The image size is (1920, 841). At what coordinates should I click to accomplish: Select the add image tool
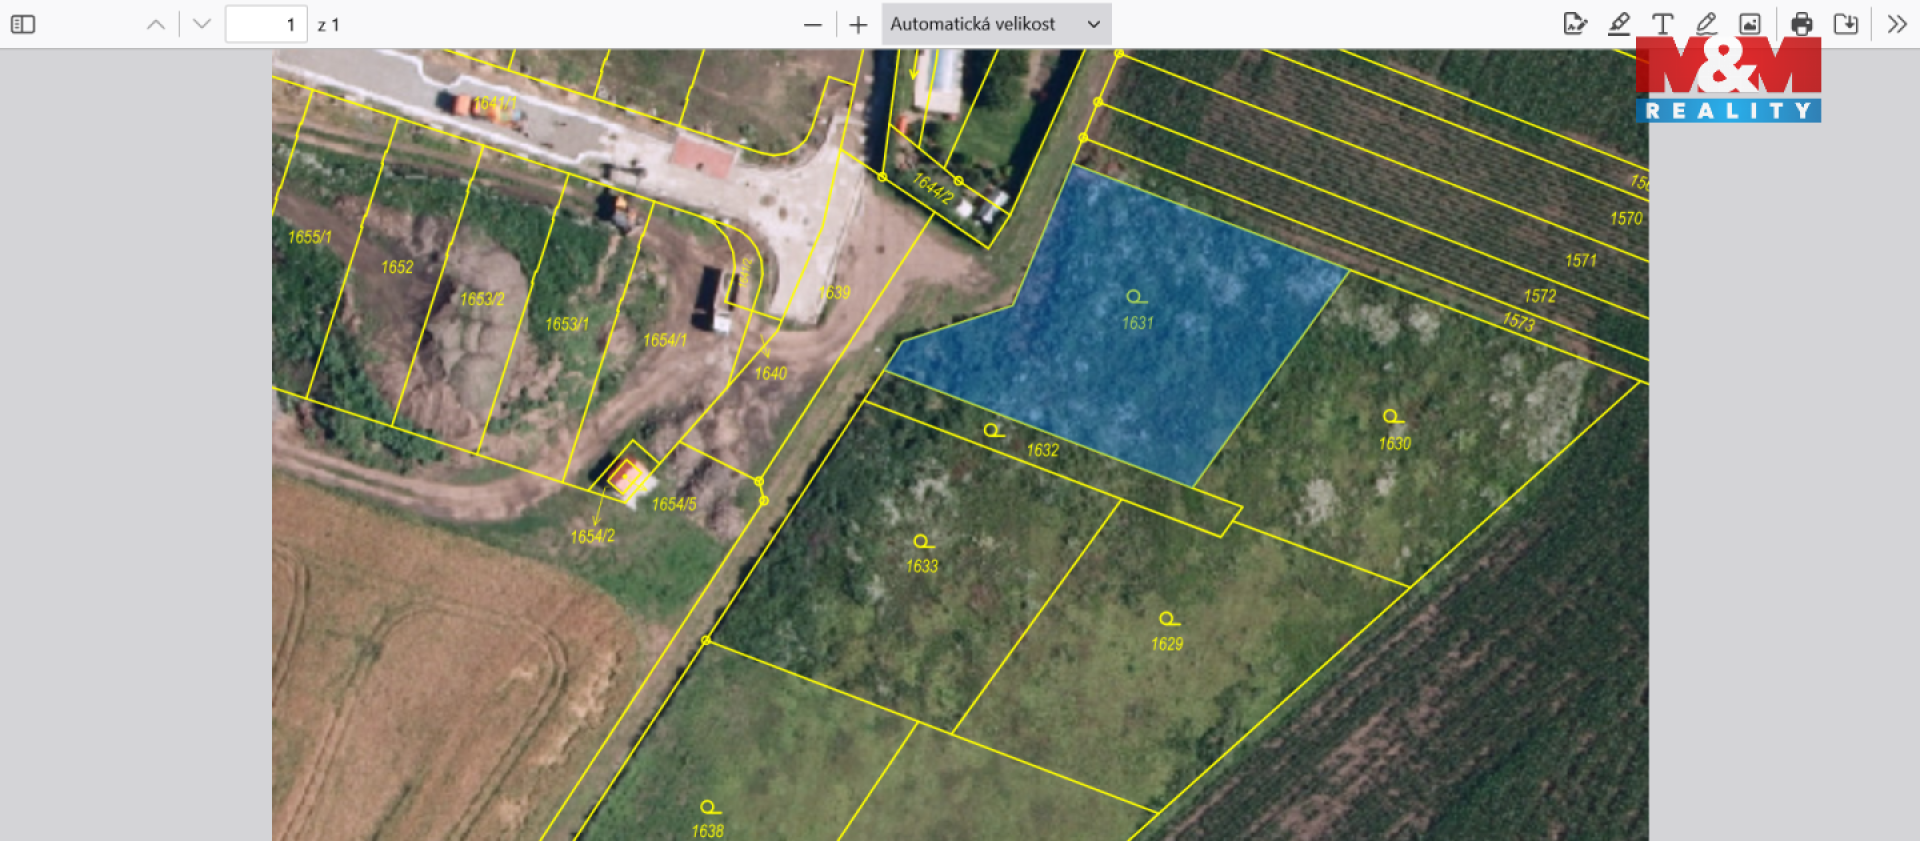(x=1750, y=24)
